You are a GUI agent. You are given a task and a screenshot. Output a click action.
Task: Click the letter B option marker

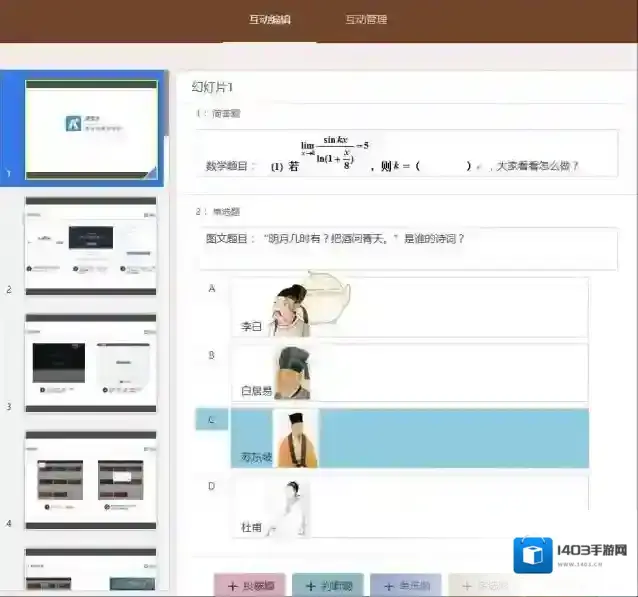tap(212, 355)
